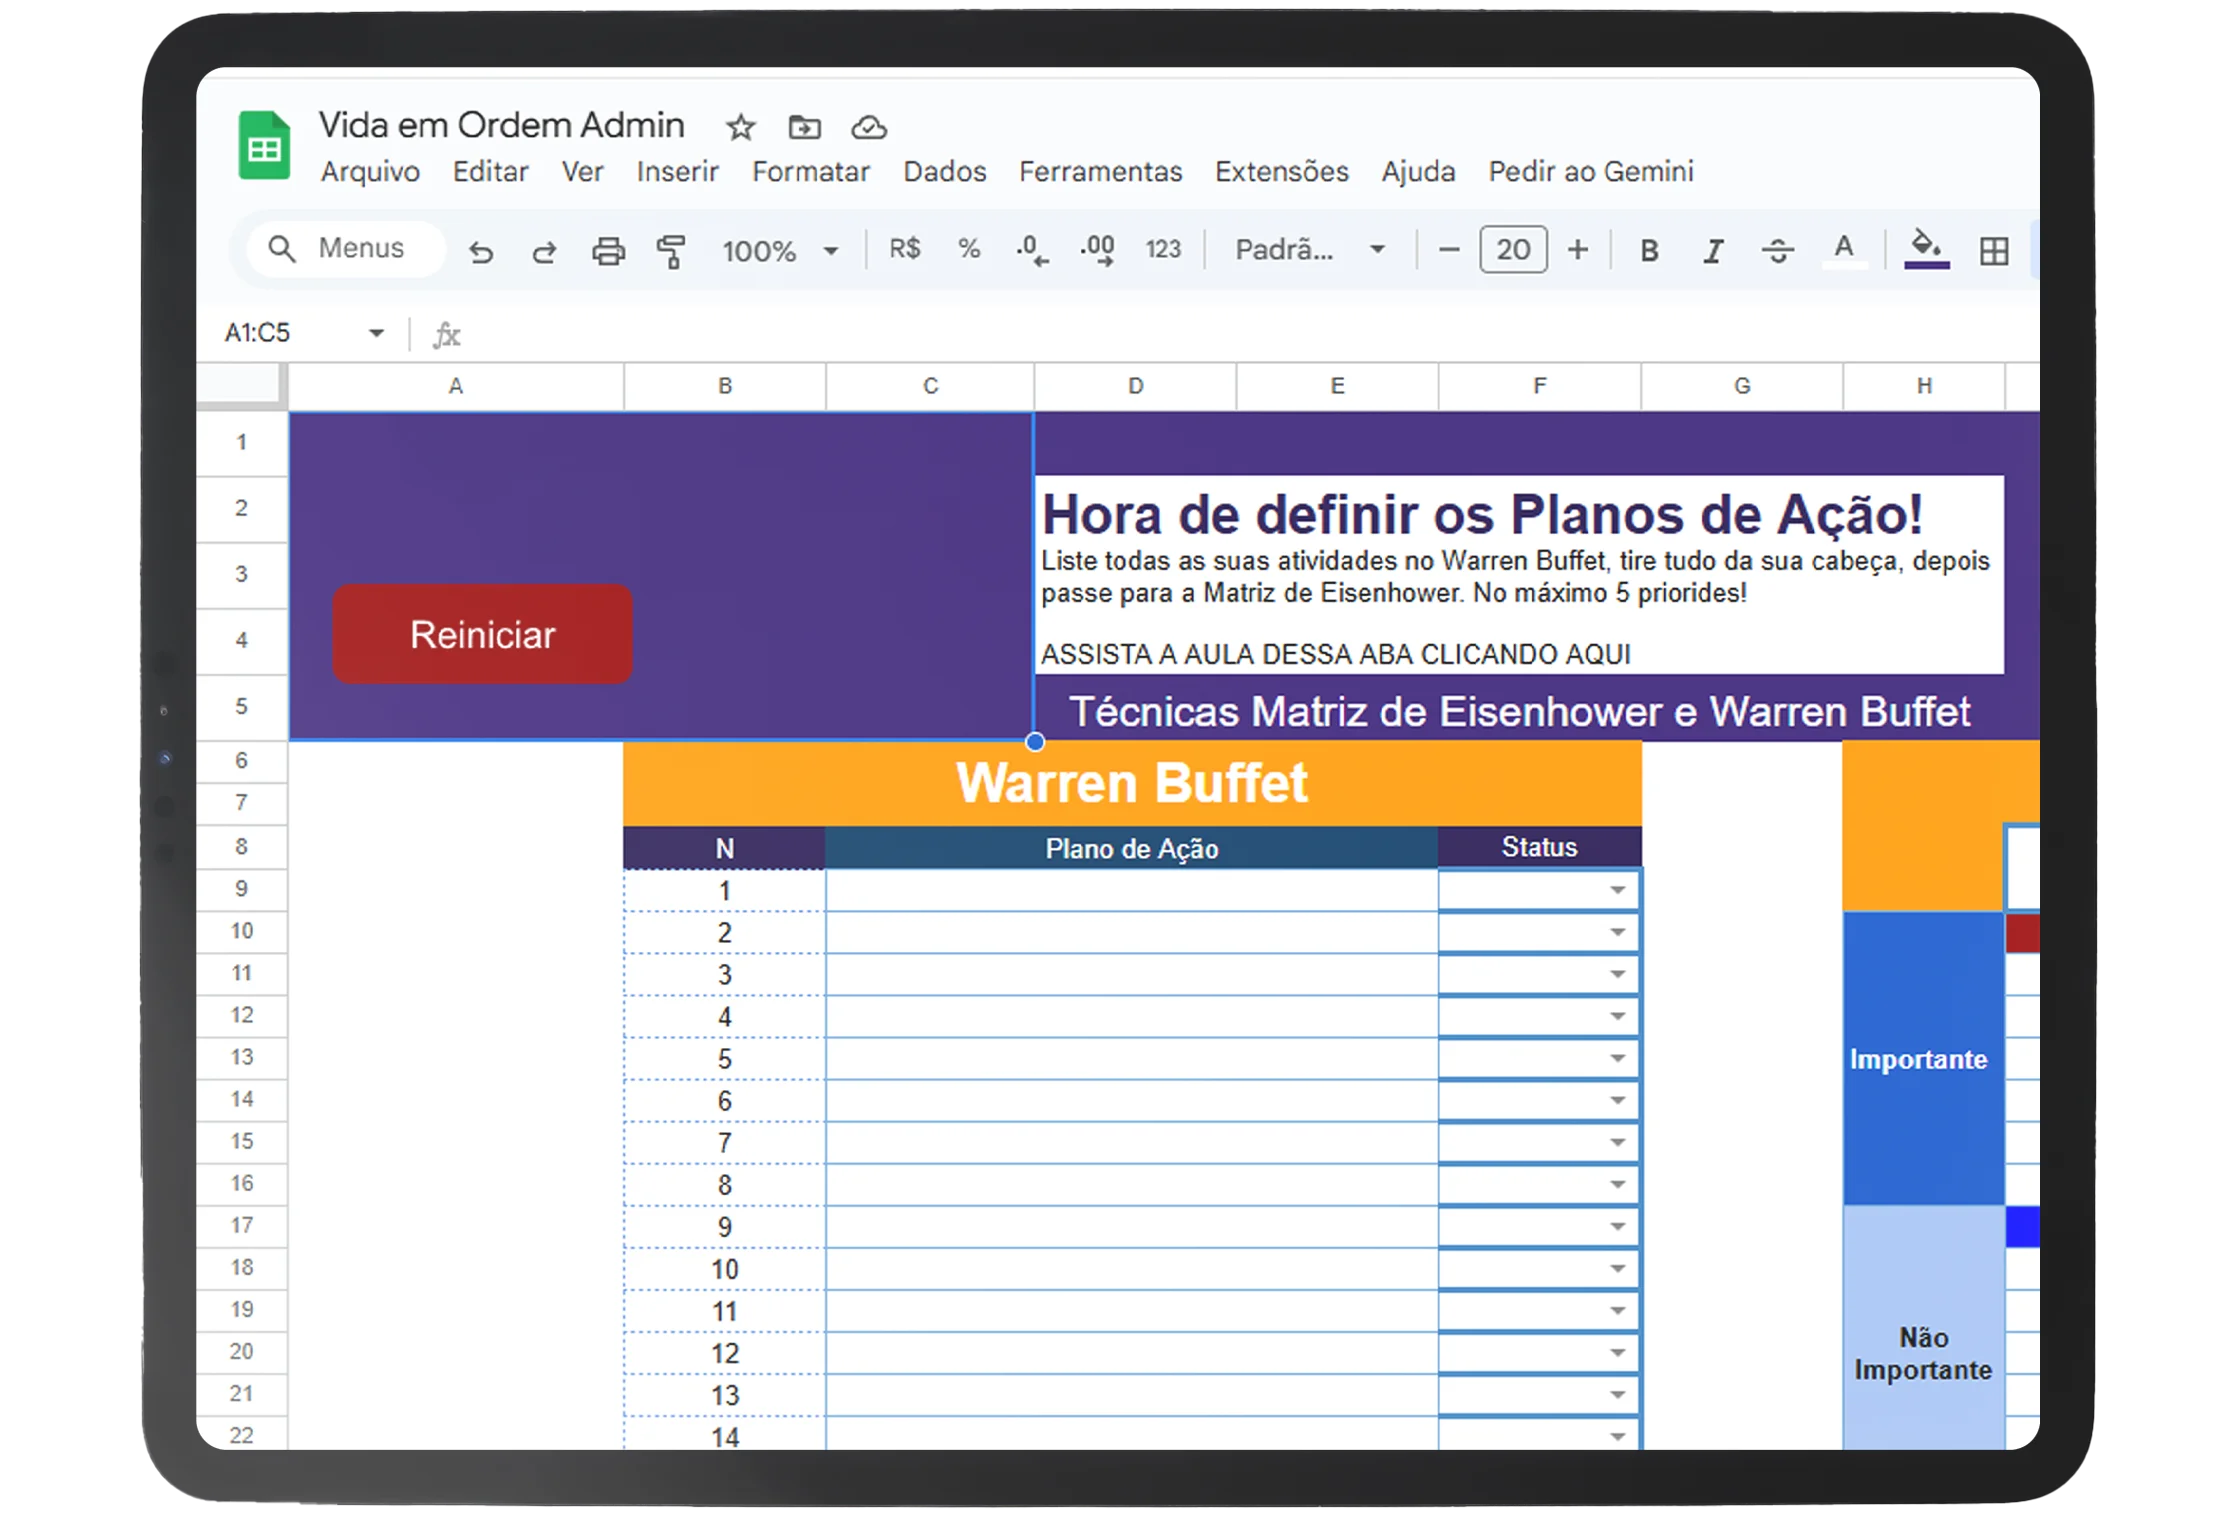Click the print icon
Viewport: 2235px width, 1517px height.
[x=608, y=250]
